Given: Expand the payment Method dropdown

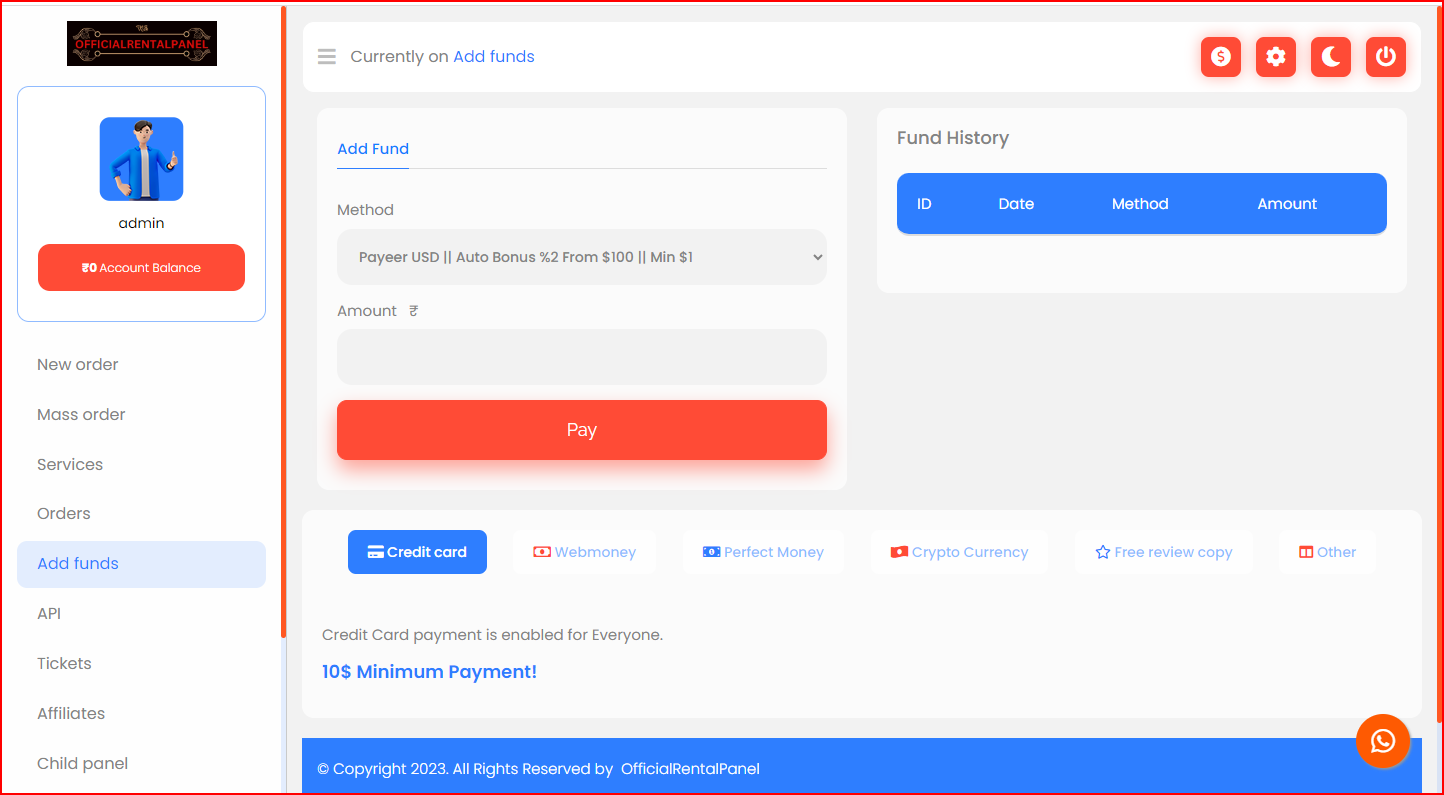Looking at the screenshot, I should coord(581,257).
